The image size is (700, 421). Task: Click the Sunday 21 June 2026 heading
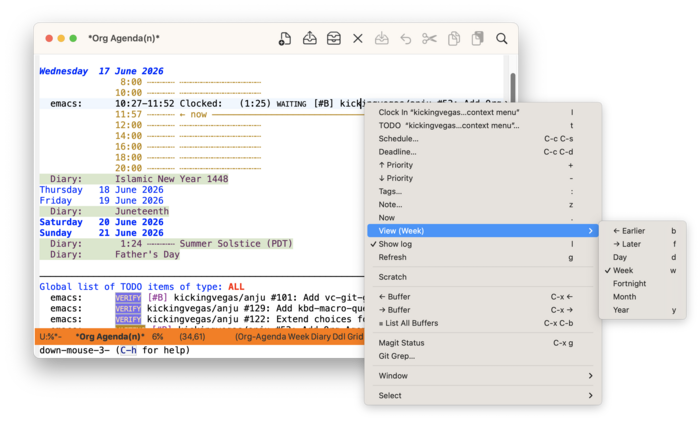(x=101, y=233)
